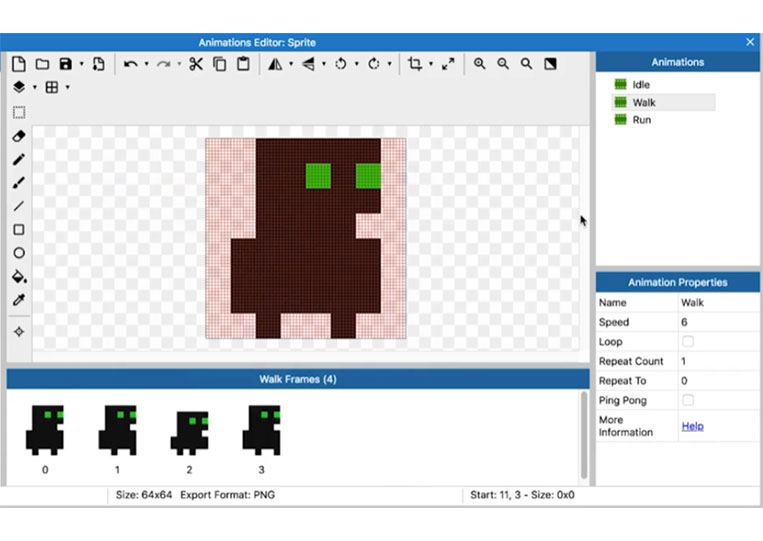
Task: Undo the last action
Action: pos(130,64)
